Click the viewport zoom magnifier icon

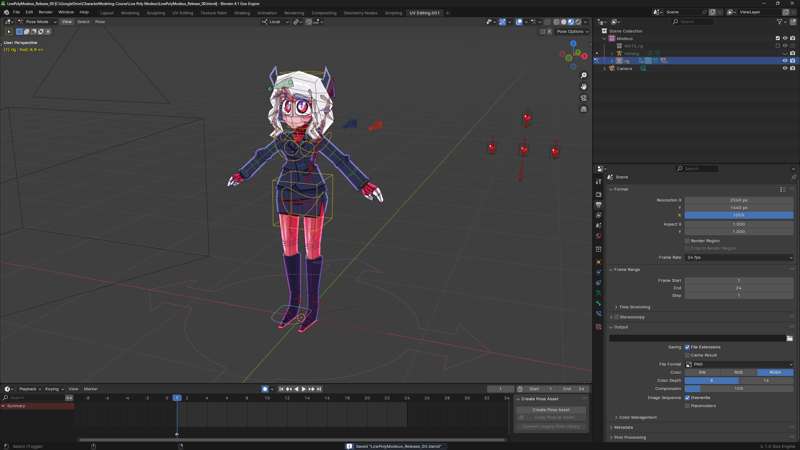[x=584, y=76]
